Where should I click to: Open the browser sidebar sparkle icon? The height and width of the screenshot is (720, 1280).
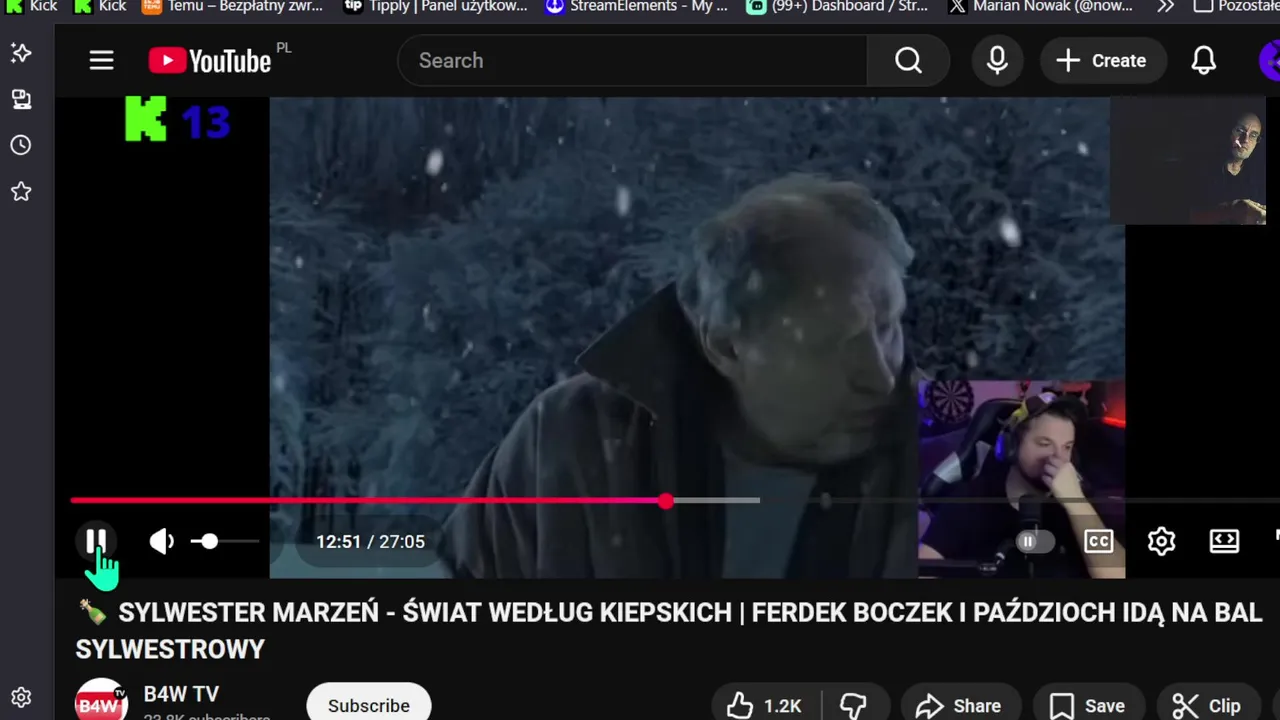coord(21,53)
